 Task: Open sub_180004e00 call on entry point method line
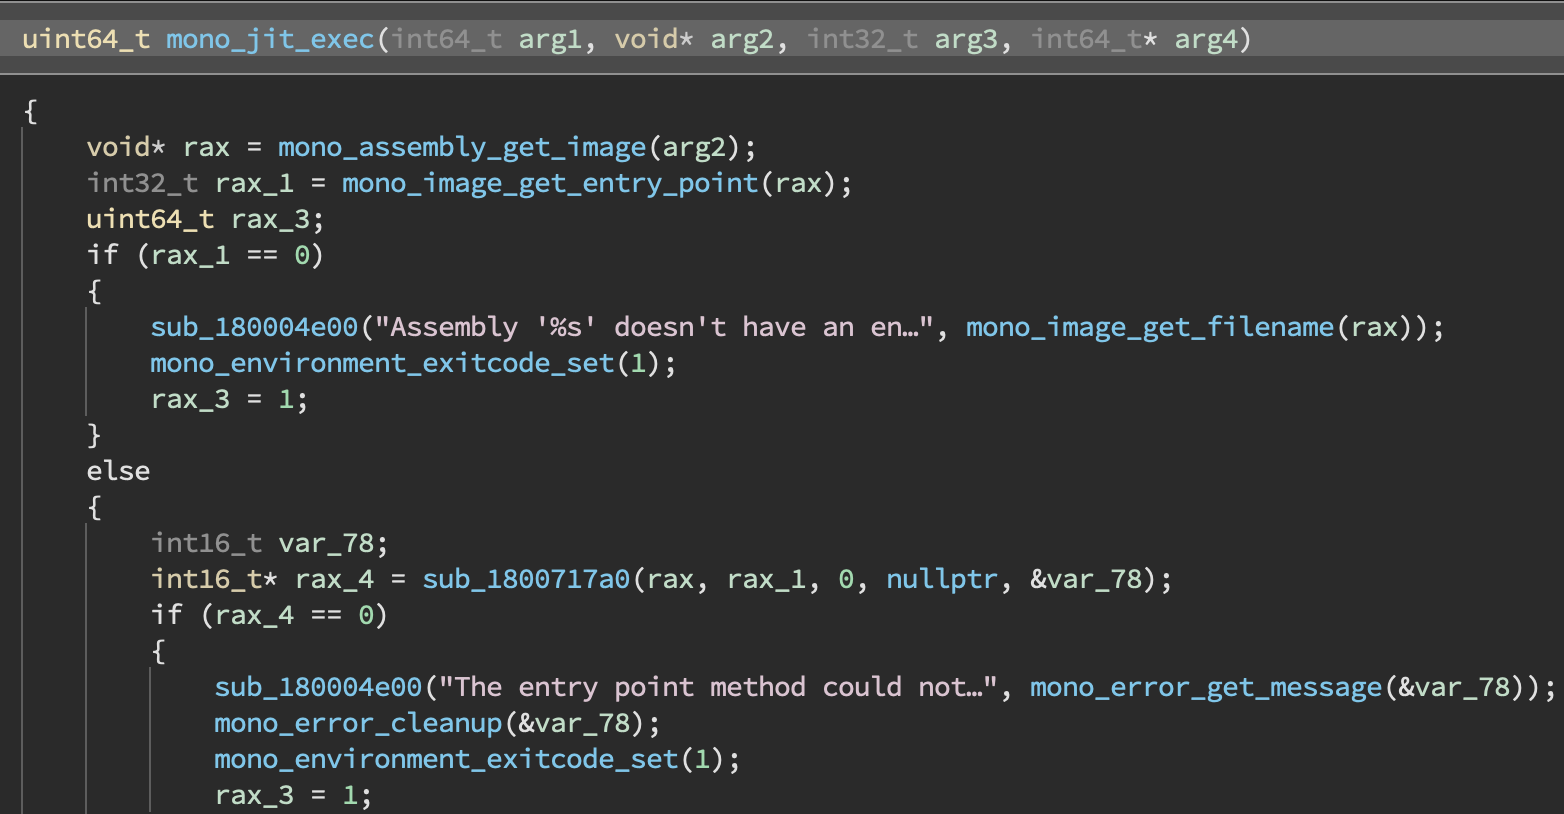coord(318,687)
